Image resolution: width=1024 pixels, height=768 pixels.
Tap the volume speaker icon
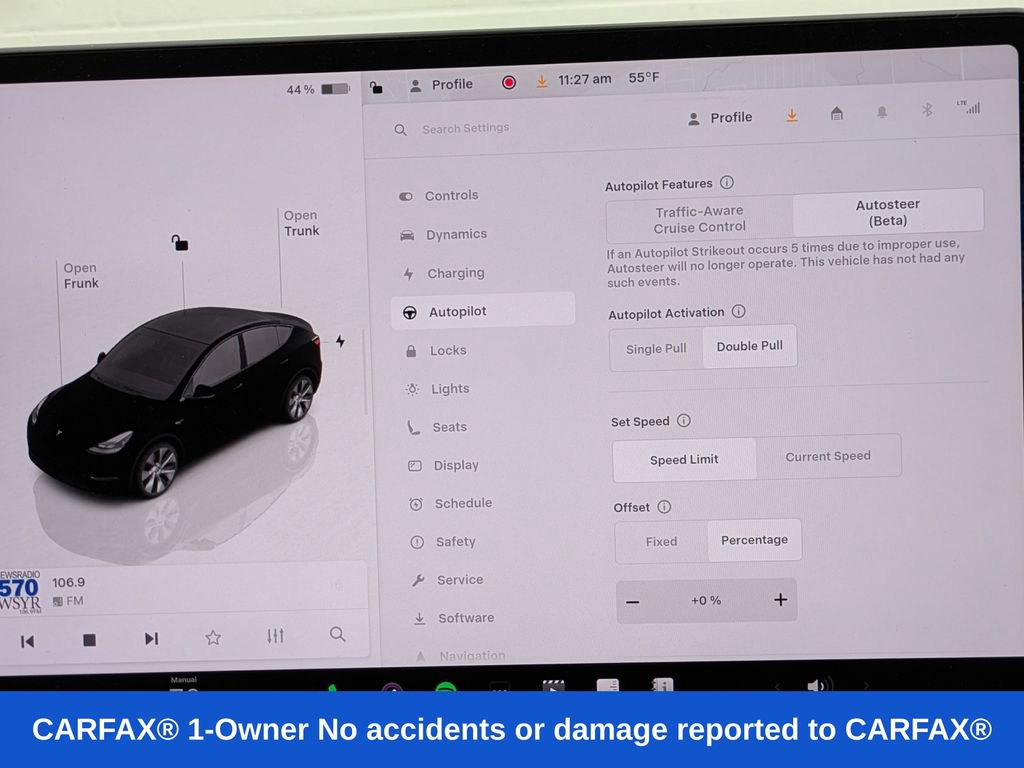(x=819, y=685)
